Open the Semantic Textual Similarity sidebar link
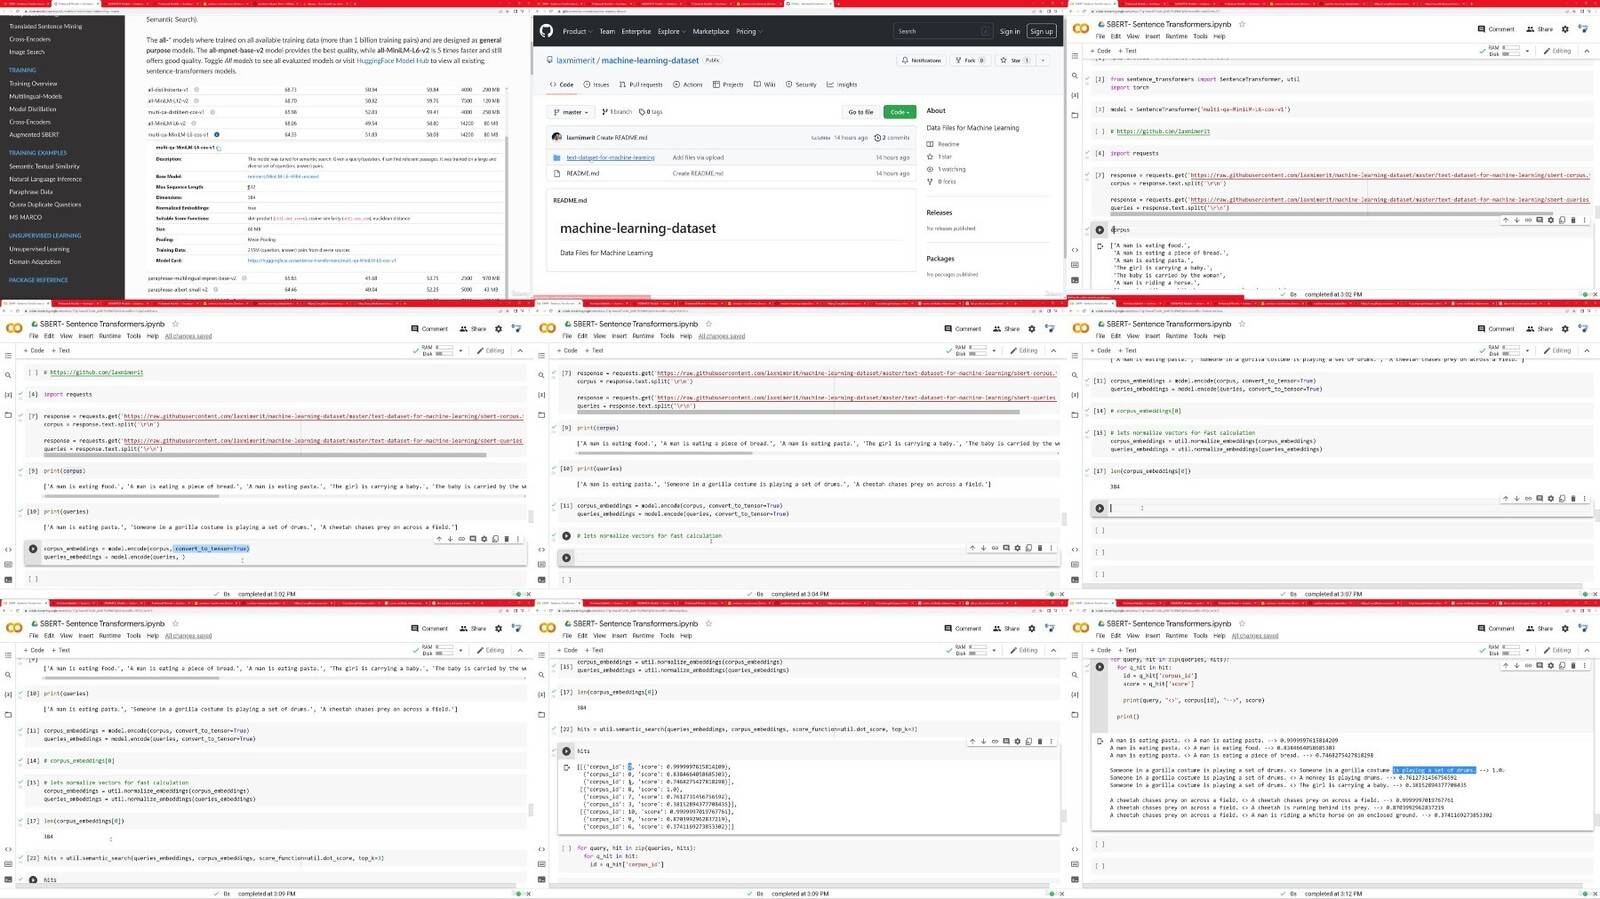Viewport: 1600px width, 899px height. [x=44, y=166]
